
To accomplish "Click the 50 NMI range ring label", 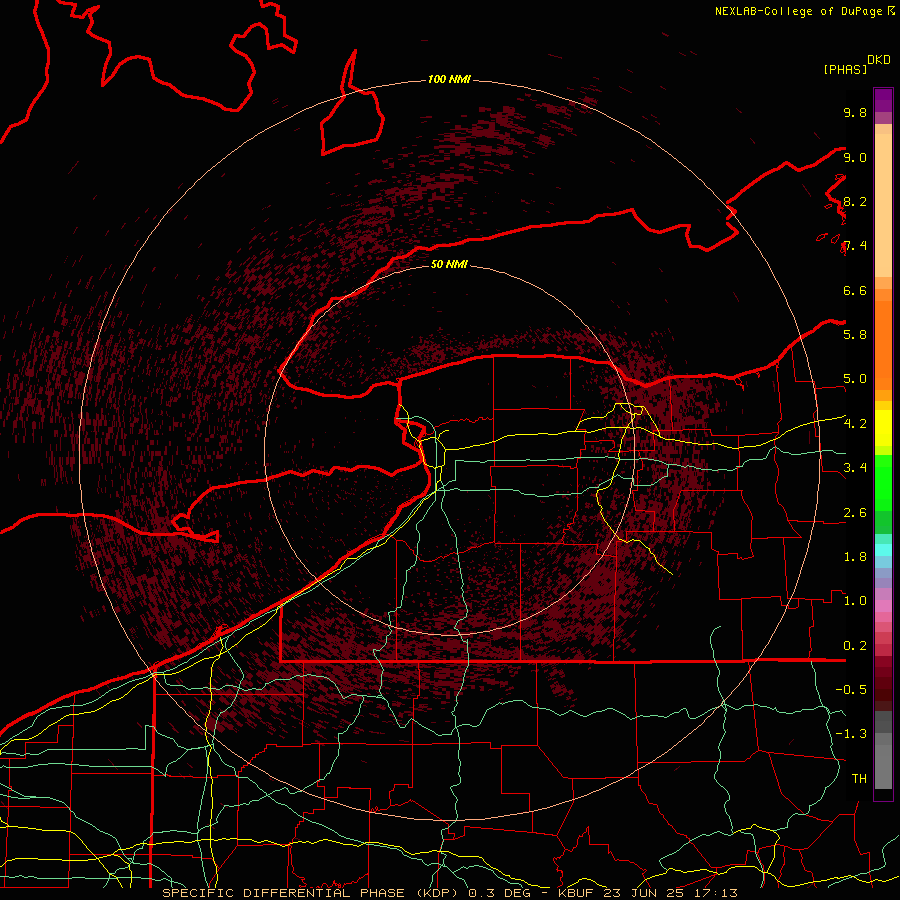I will (449, 264).
